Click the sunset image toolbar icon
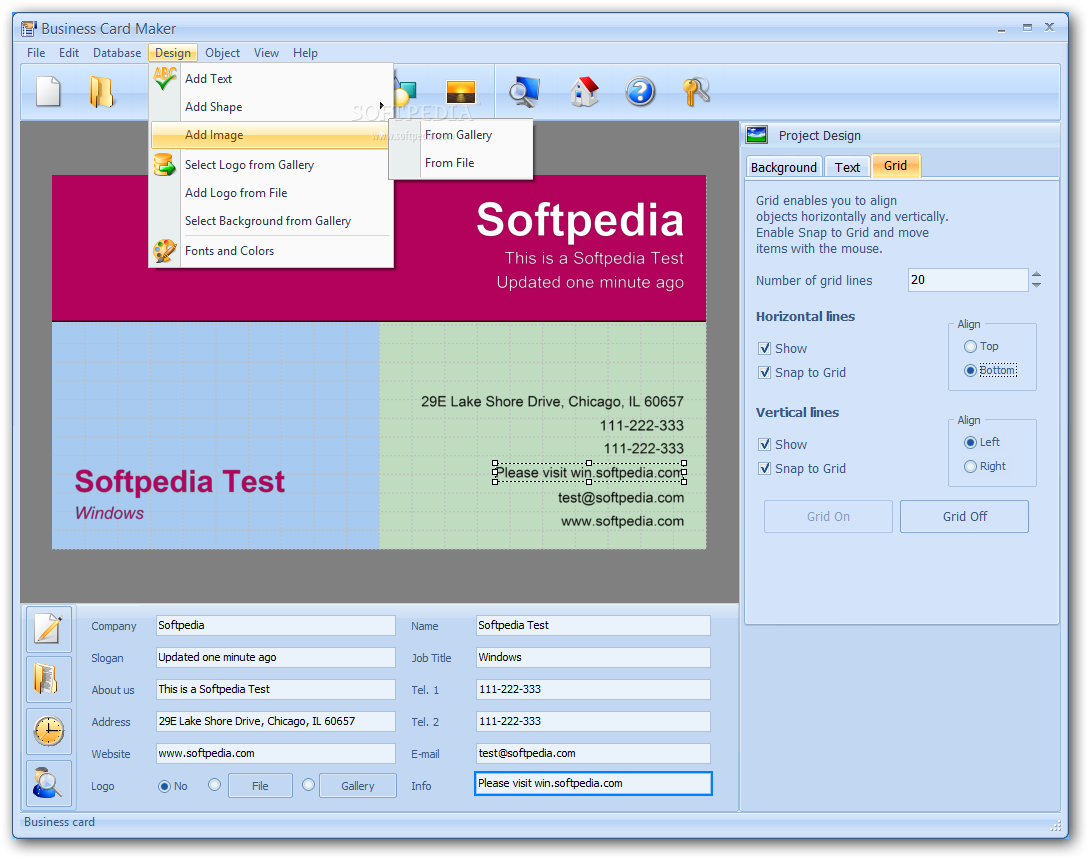Image resolution: width=1089 pixels, height=859 pixels. tap(460, 91)
